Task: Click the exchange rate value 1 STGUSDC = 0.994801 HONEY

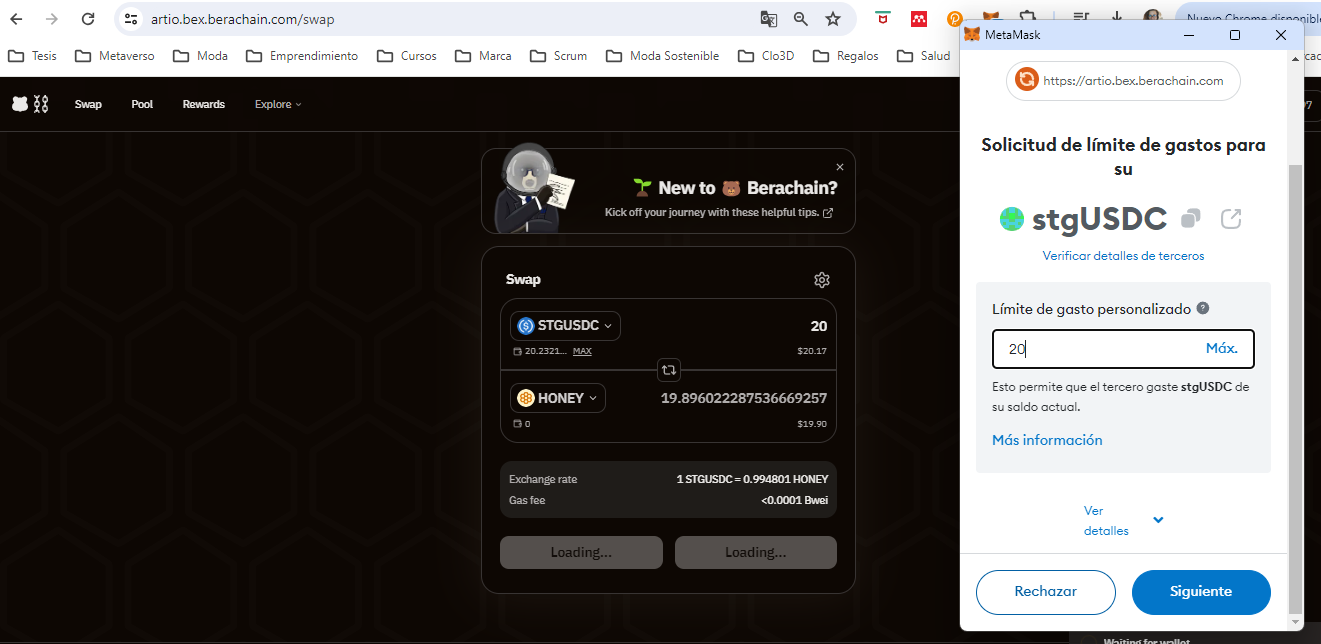Action: (x=752, y=479)
